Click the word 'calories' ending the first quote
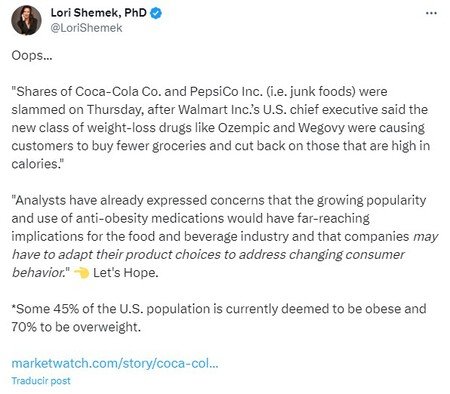This screenshot has height=394, width=450. point(35,164)
